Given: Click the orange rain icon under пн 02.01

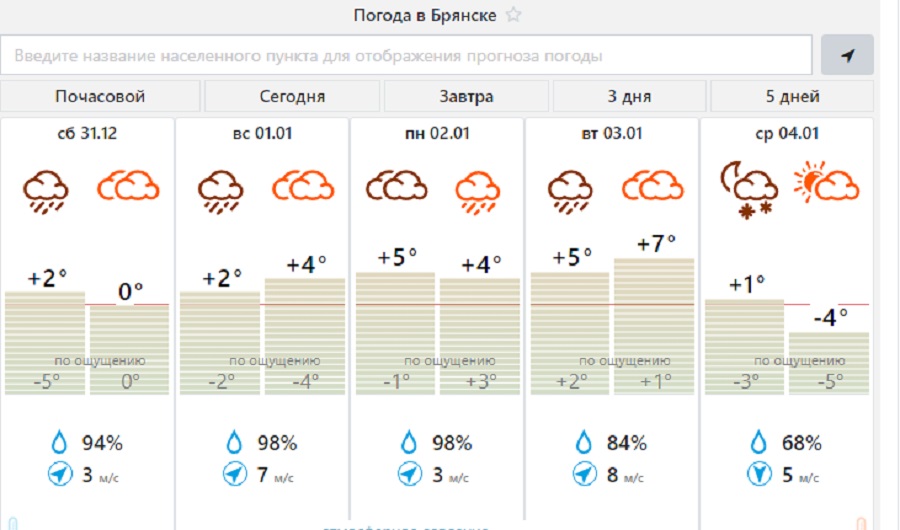Looking at the screenshot, I should tap(478, 193).
